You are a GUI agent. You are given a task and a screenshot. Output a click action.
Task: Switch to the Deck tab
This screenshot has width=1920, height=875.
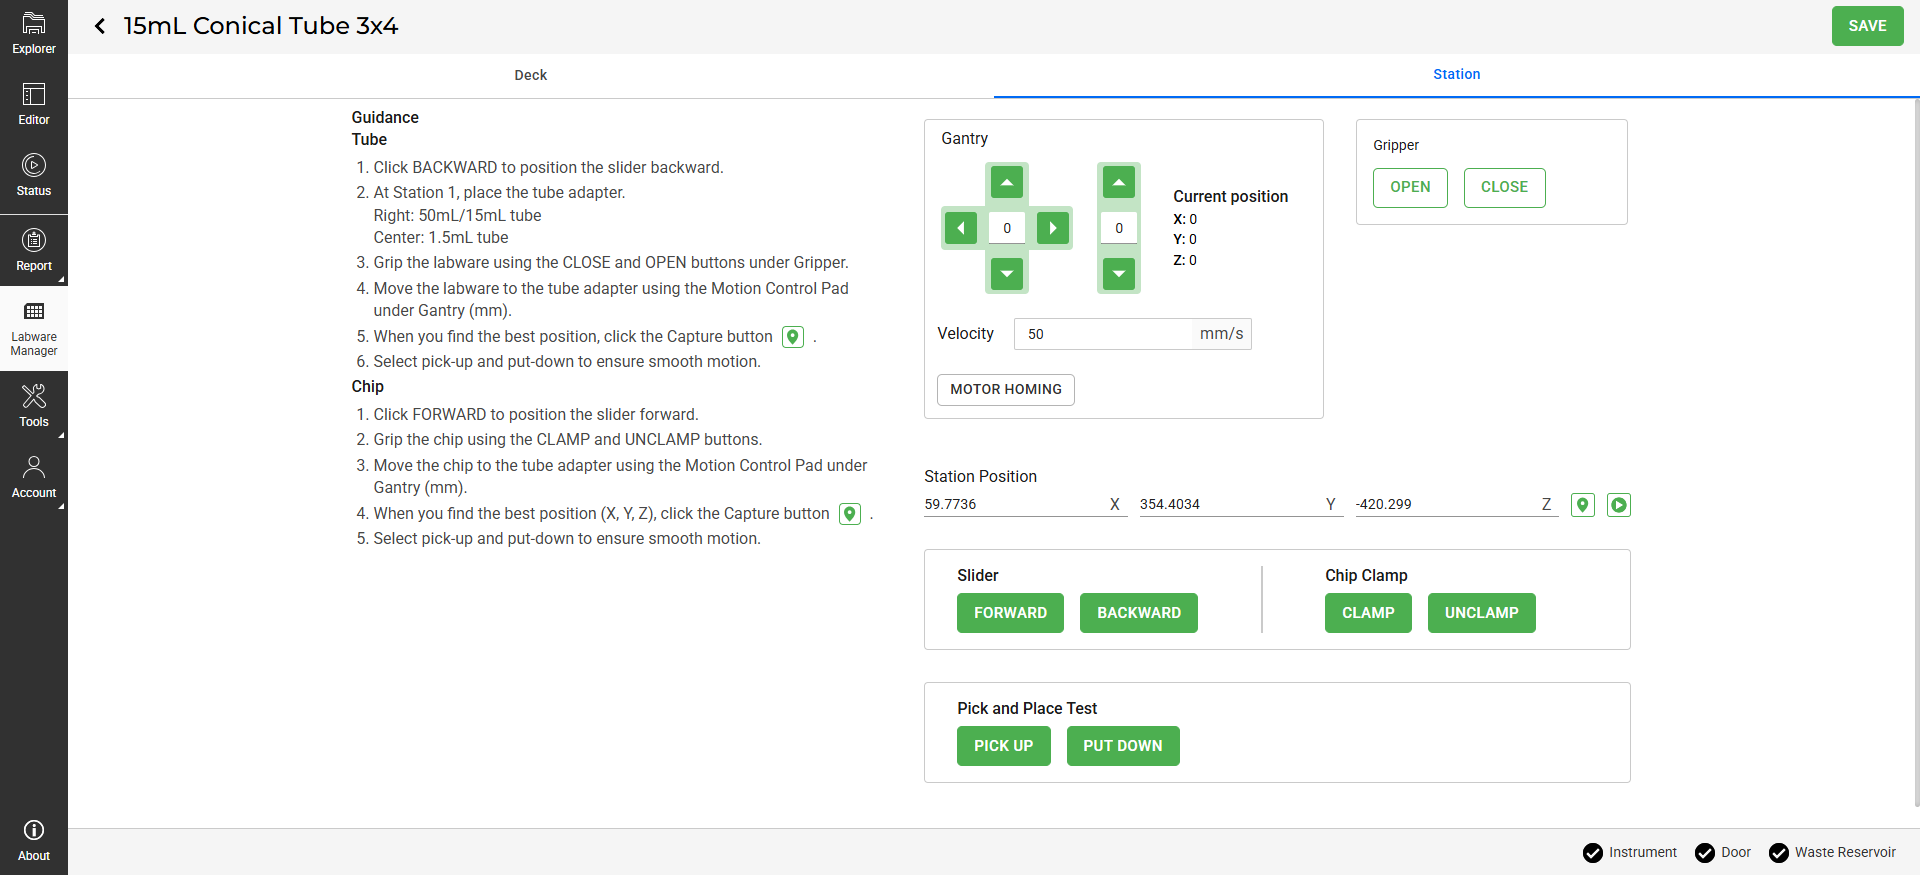click(x=530, y=75)
